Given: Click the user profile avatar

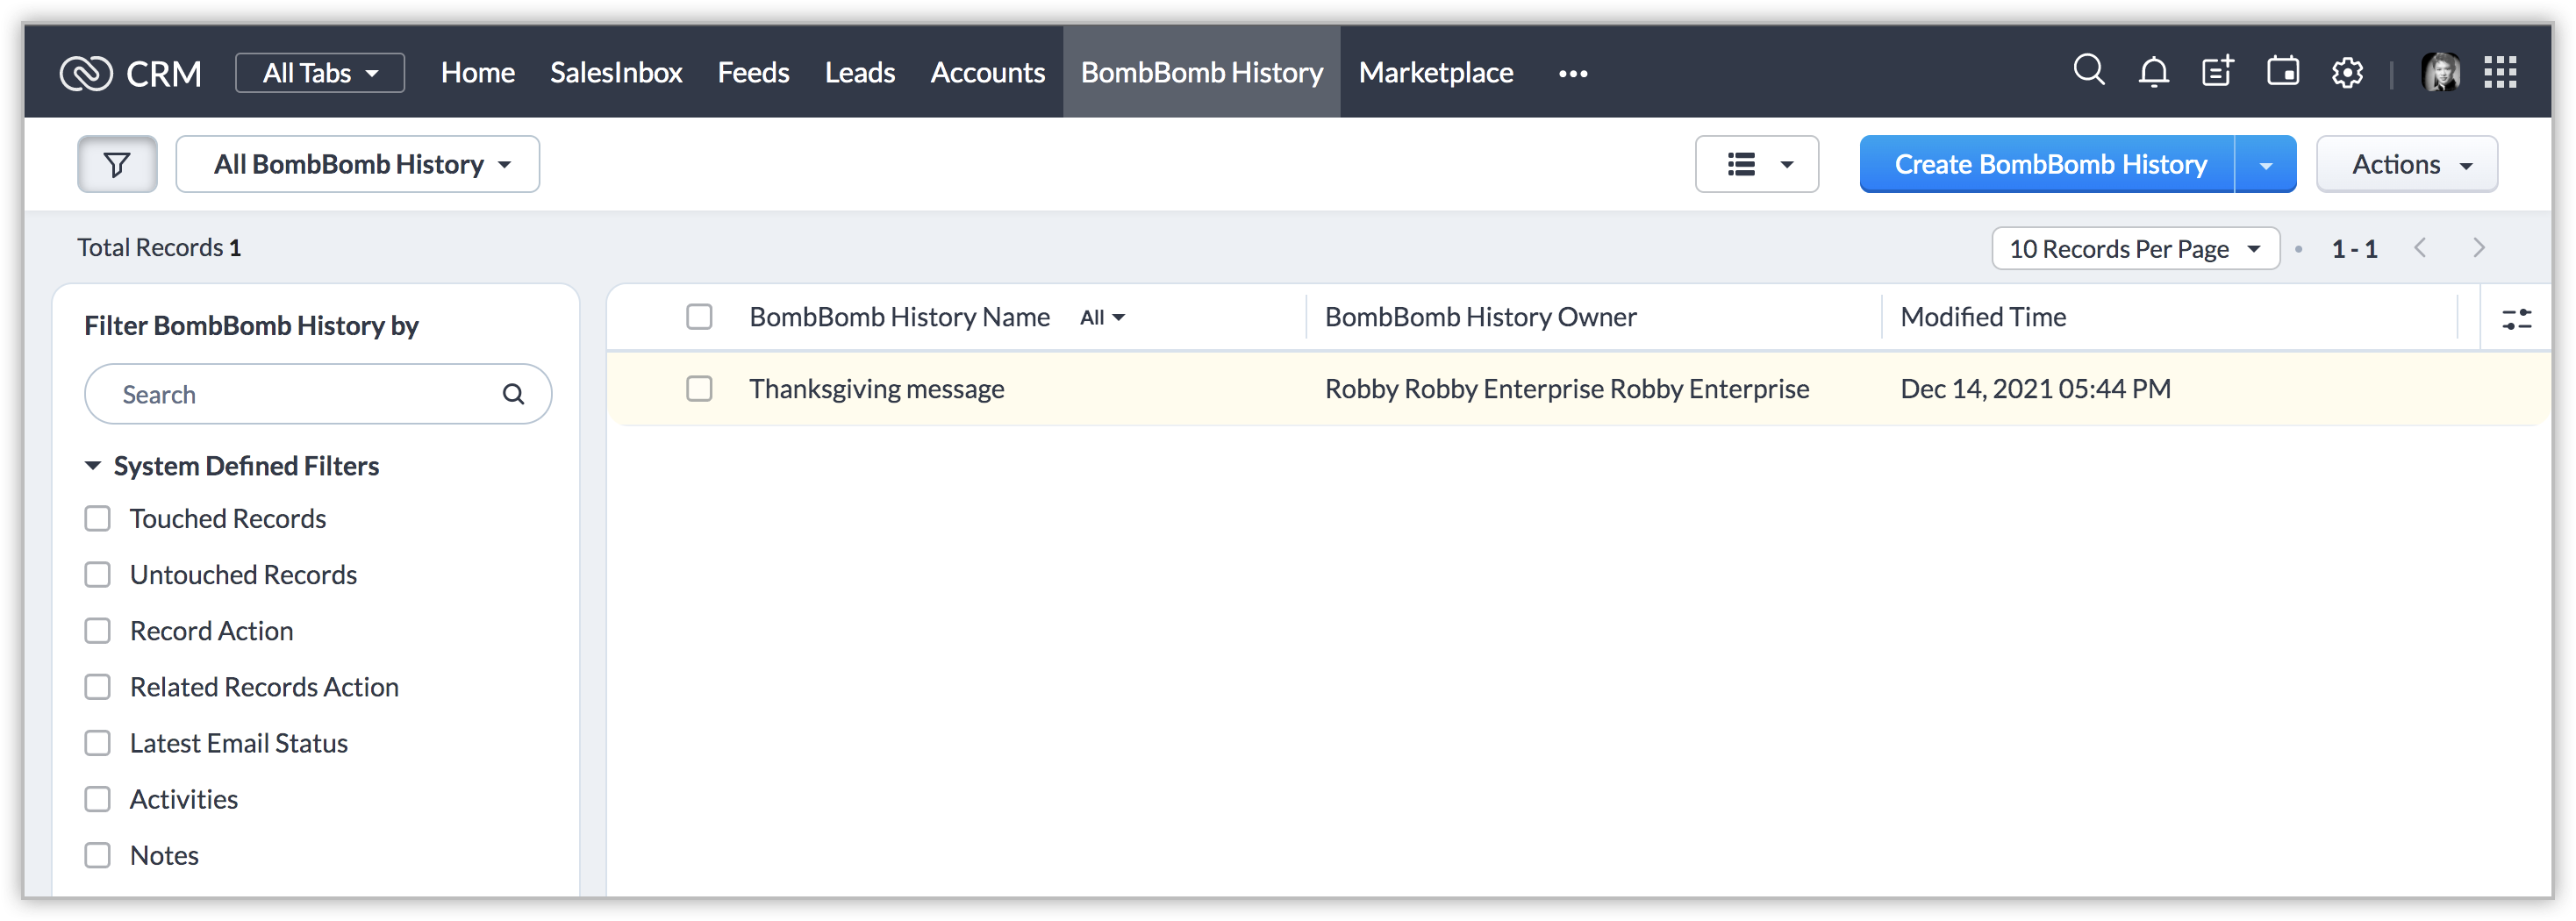Looking at the screenshot, I should pos(2440,72).
